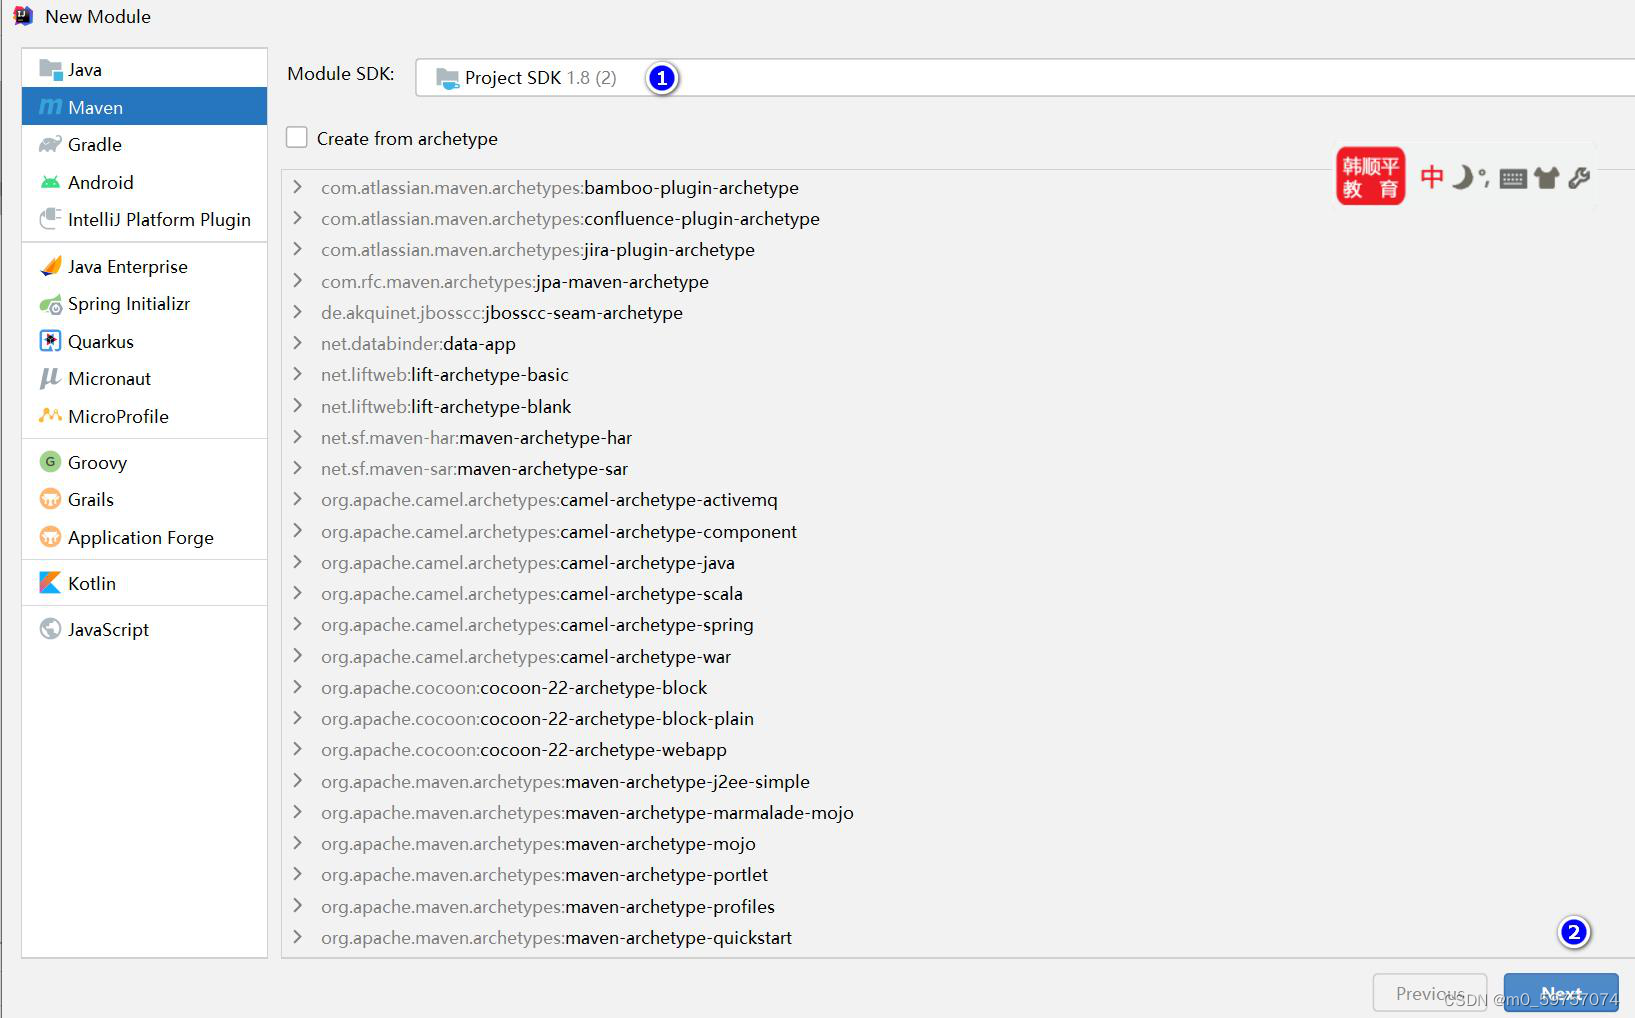The height and width of the screenshot is (1018, 1635).
Task: Select cocoon-22-archetype-webapp entry
Action: (524, 749)
